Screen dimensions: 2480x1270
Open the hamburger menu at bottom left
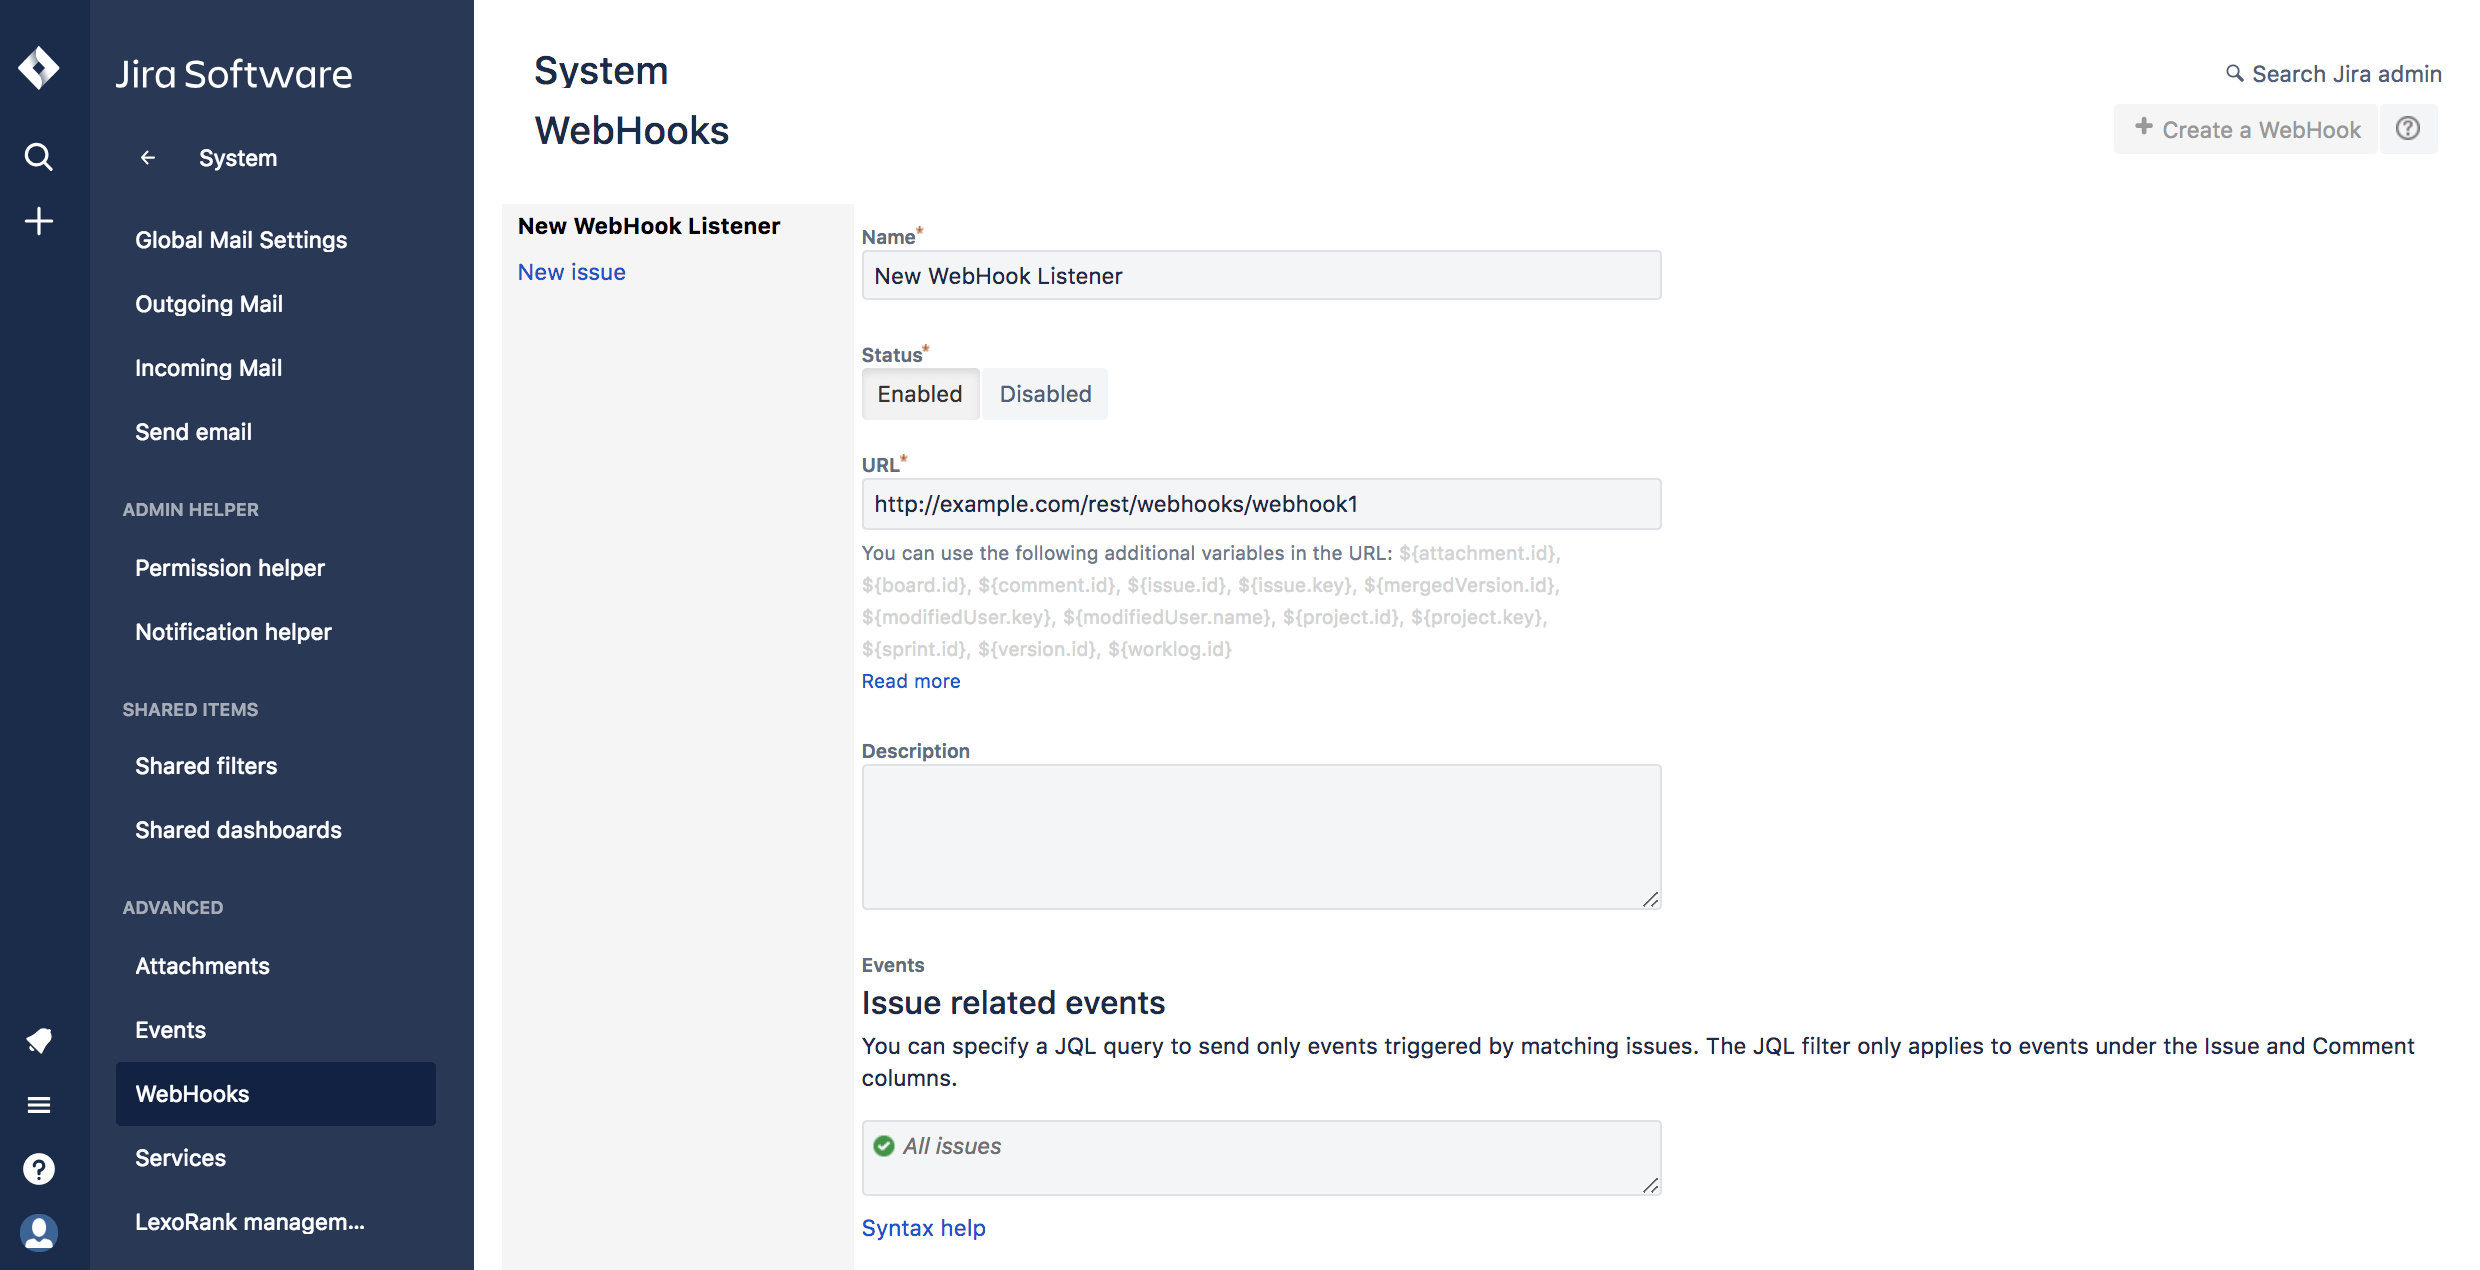(x=39, y=1104)
